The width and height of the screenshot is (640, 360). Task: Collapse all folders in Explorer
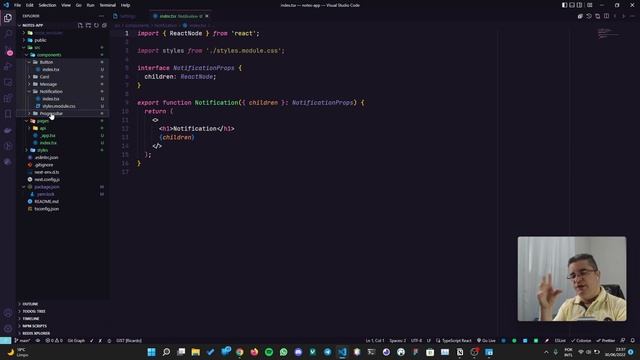coord(104,25)
